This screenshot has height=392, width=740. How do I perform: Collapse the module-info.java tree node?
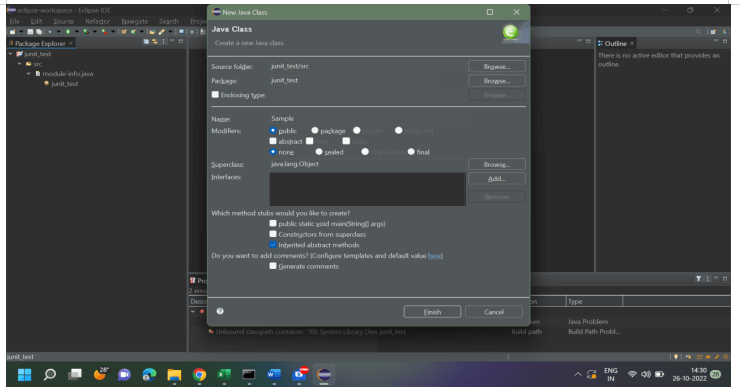coord(28,74)
